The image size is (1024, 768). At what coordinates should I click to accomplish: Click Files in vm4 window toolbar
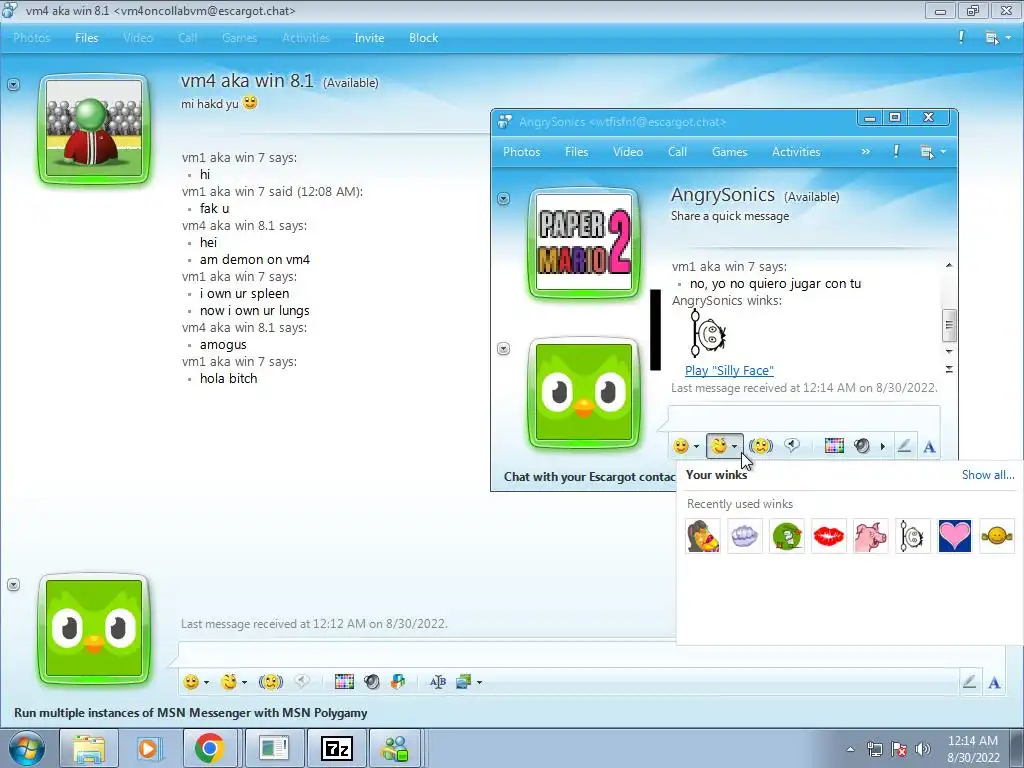(x=86, y=38)
